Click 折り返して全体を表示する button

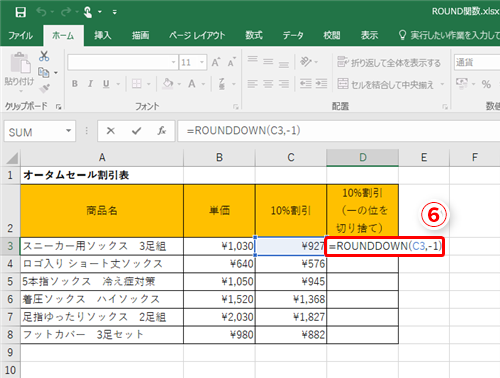389,62
